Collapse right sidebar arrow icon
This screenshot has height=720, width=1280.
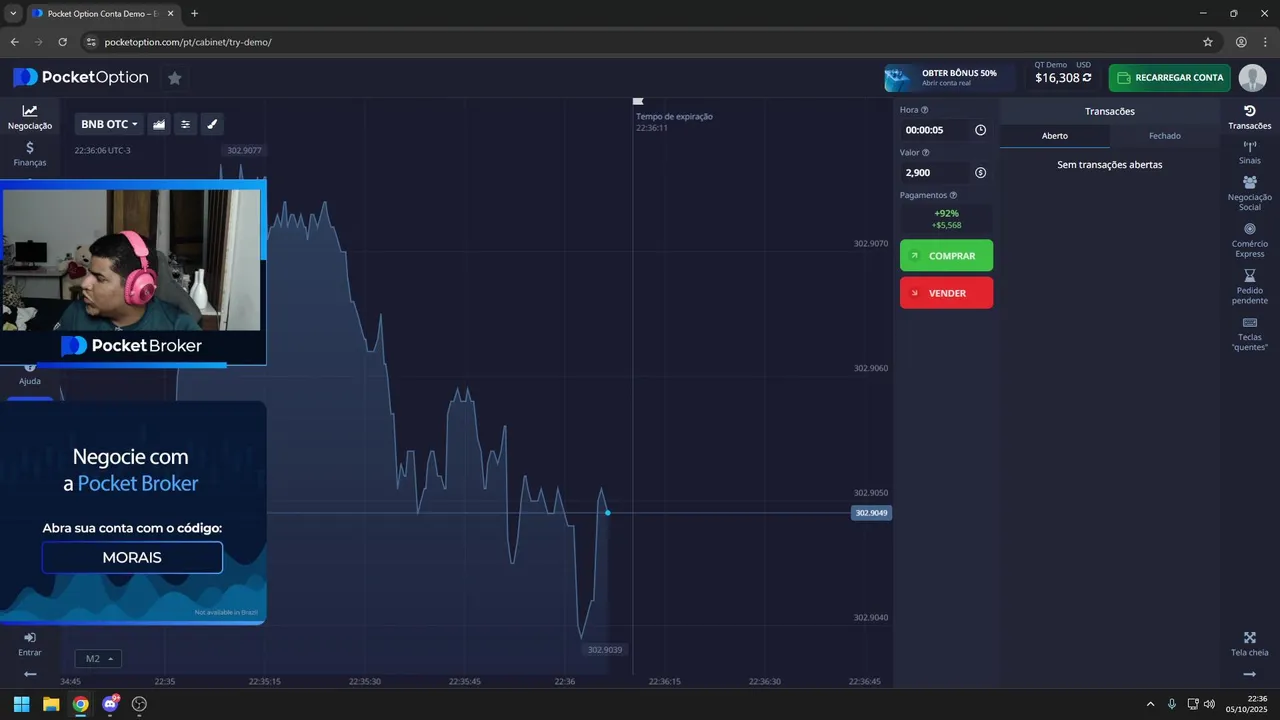[1250, 674]
